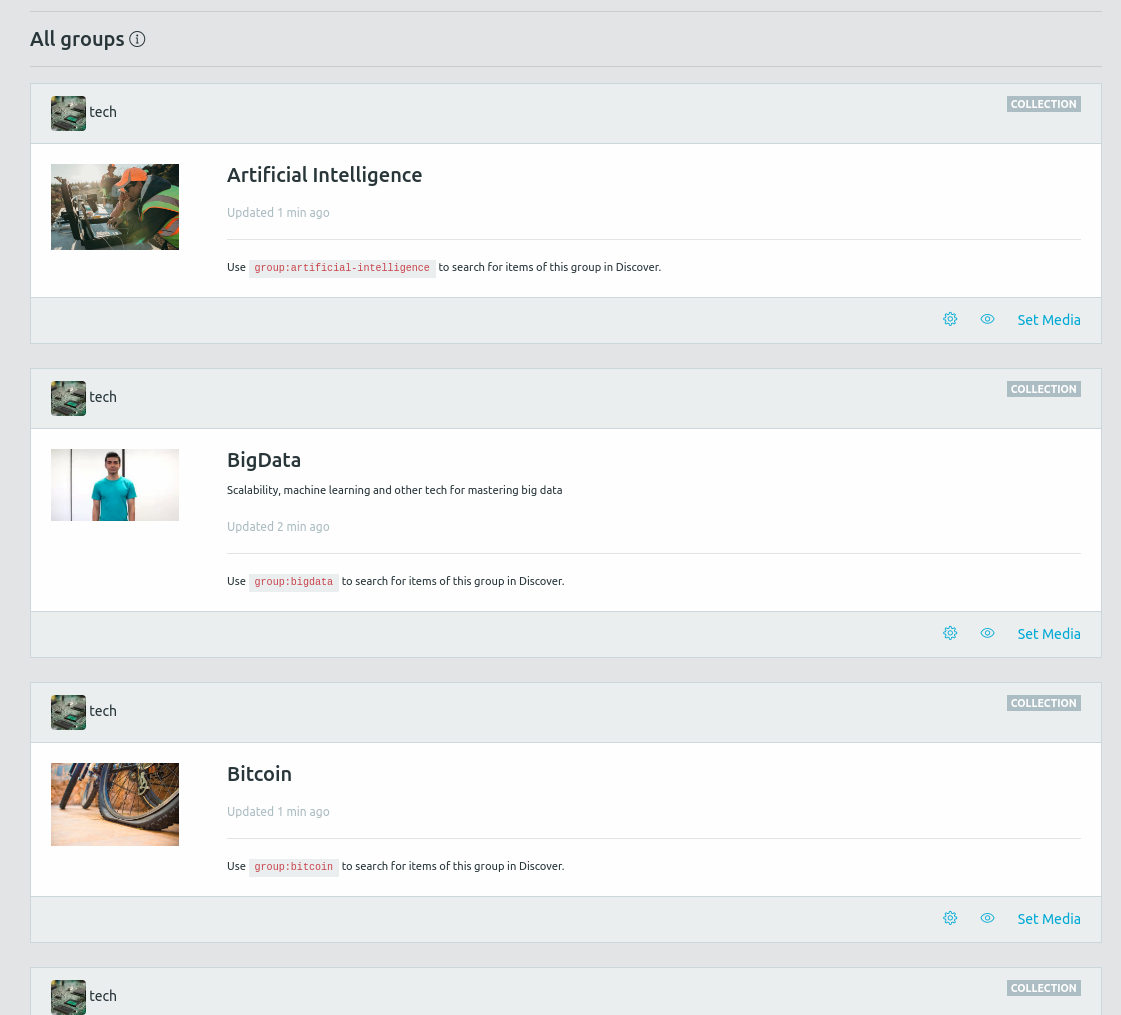Click tech avatar icon on bottom partial card
The height and width of the screenshot is (1015, 1121).
pos(68,996)
